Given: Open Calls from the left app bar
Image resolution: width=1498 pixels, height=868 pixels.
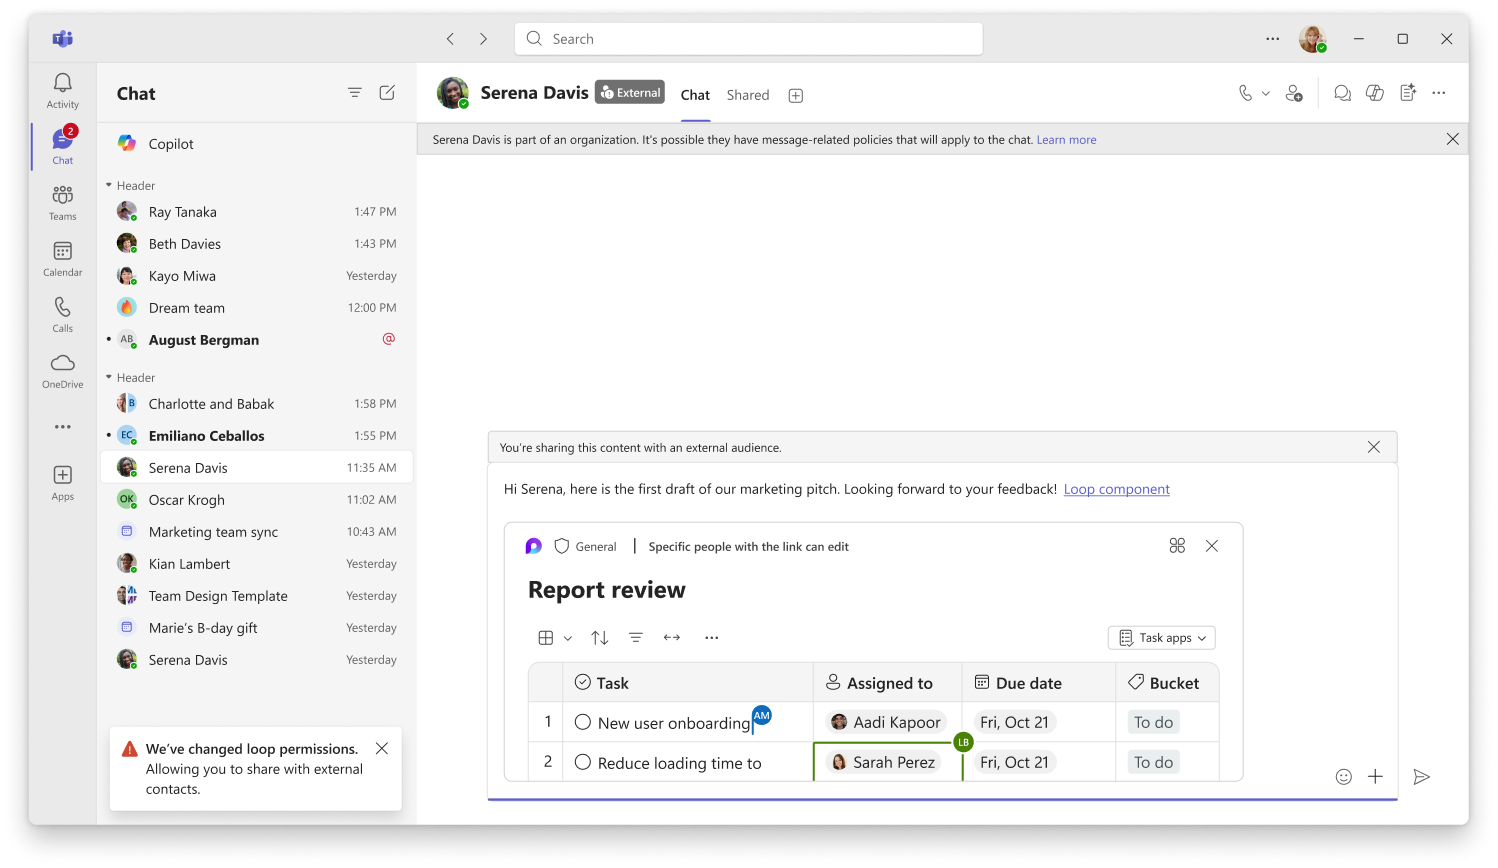Looking at the screenshot, I should (x=62, y=313).
